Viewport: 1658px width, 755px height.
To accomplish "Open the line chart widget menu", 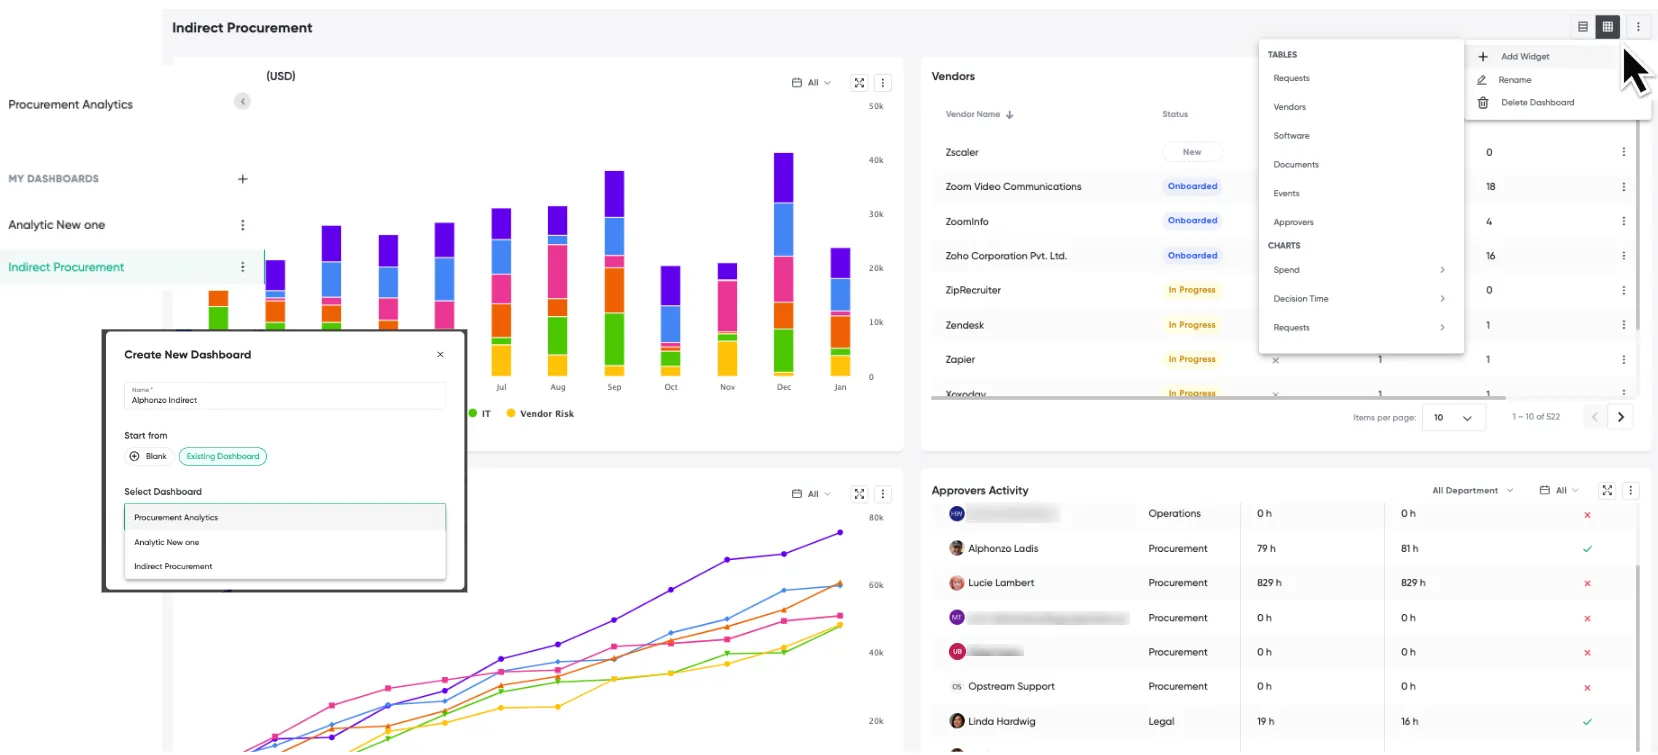I will (x=883, y=494).
